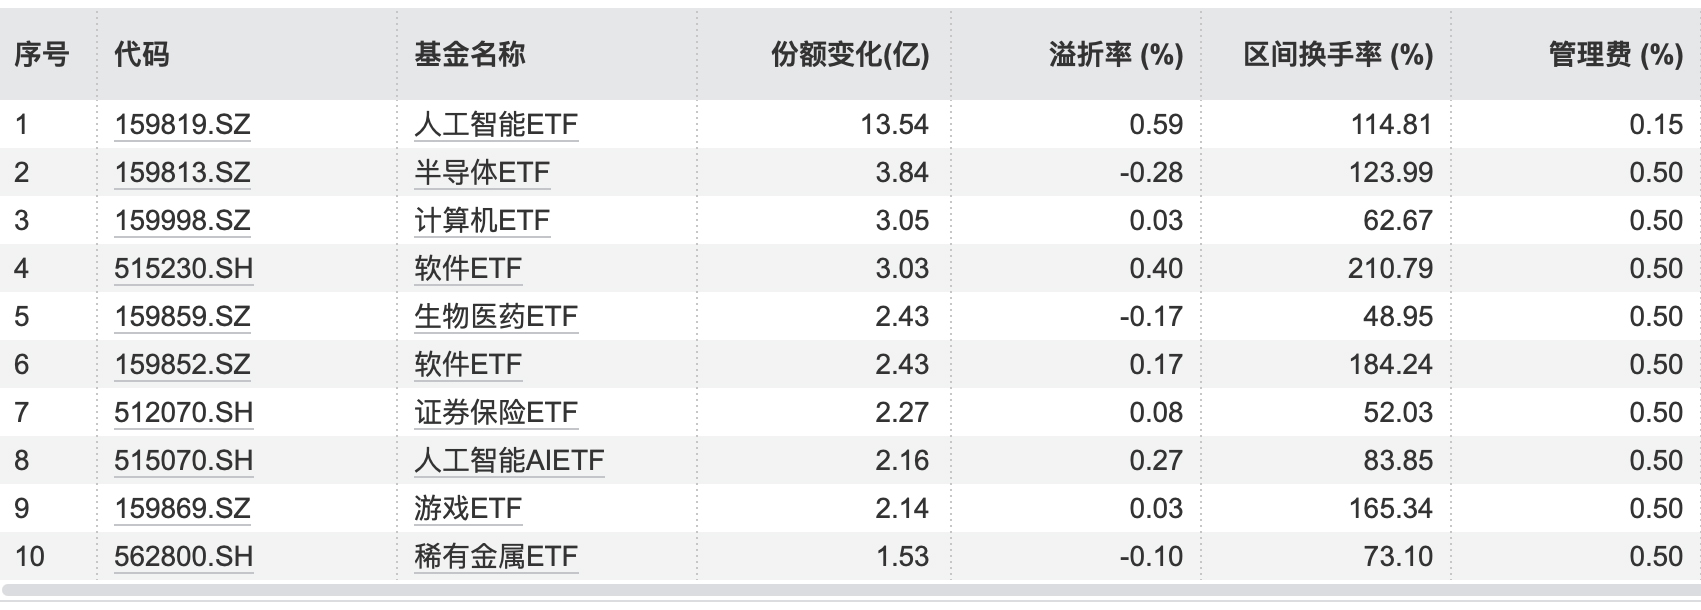Select fund code 159998.SZ

182,220
